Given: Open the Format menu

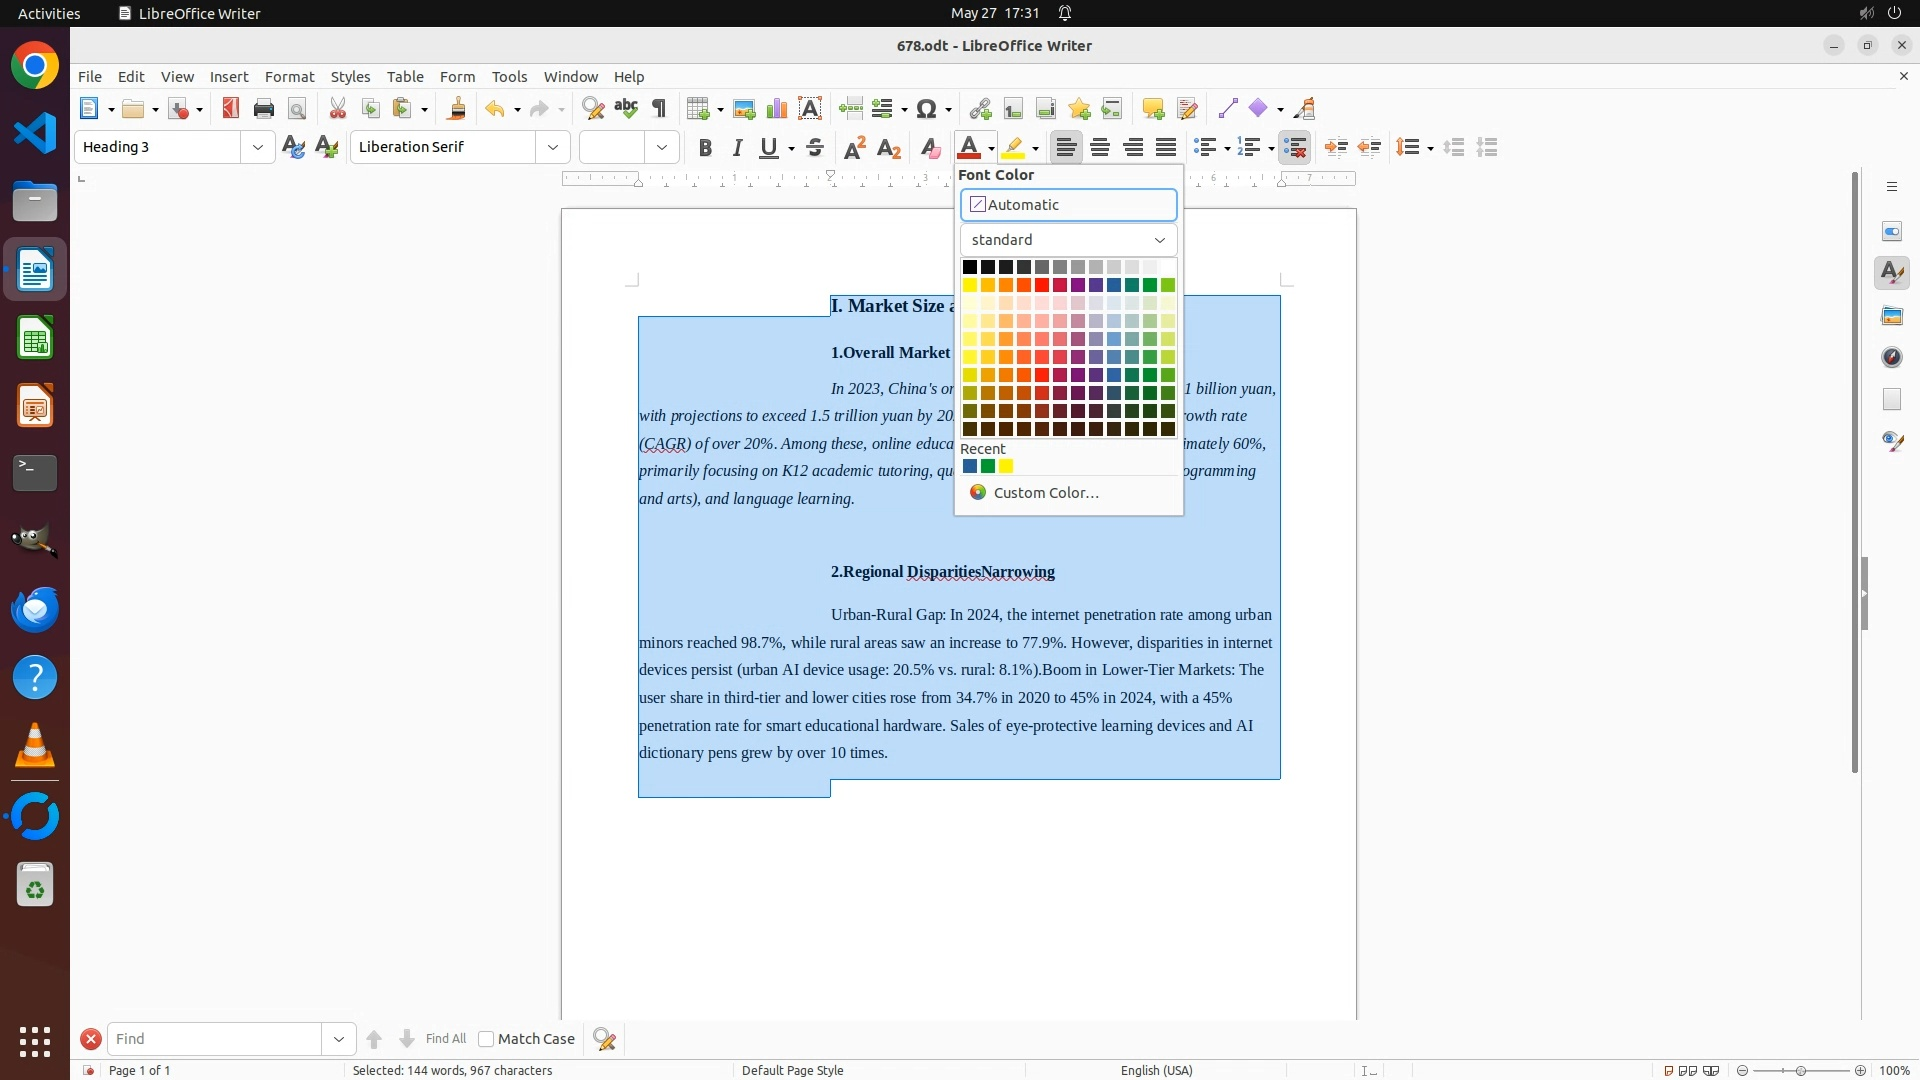Looking at the screenshot, I should click(289, 77).
